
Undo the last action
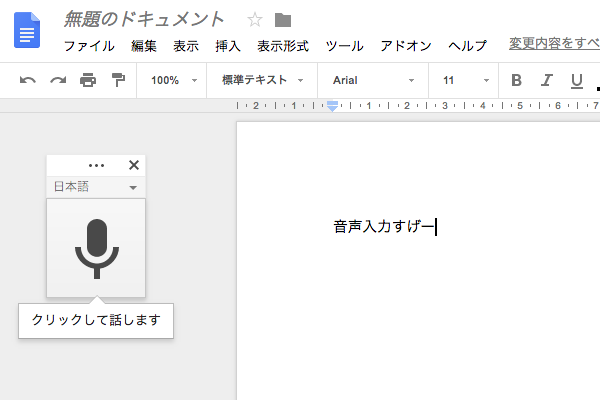click(28, 80)
